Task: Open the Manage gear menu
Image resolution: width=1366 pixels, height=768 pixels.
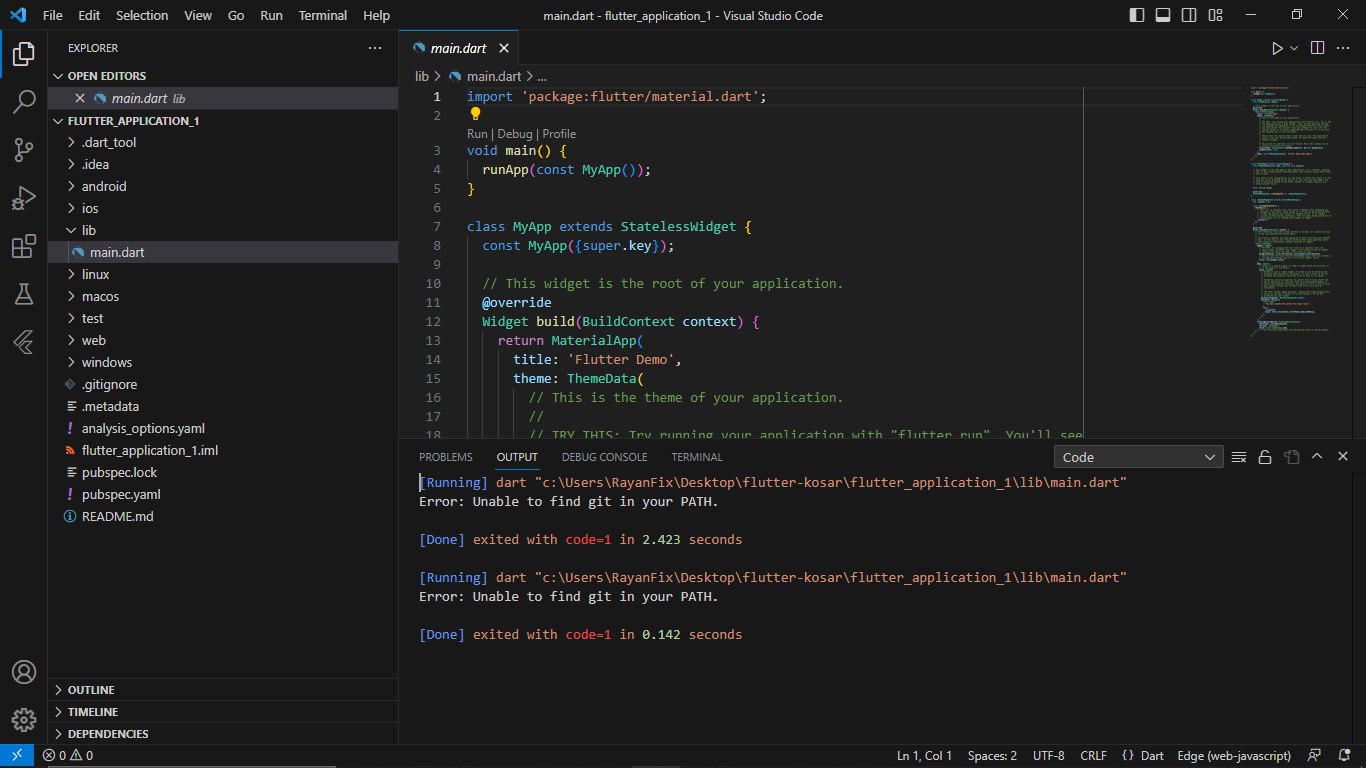Action: coord(24,719)
